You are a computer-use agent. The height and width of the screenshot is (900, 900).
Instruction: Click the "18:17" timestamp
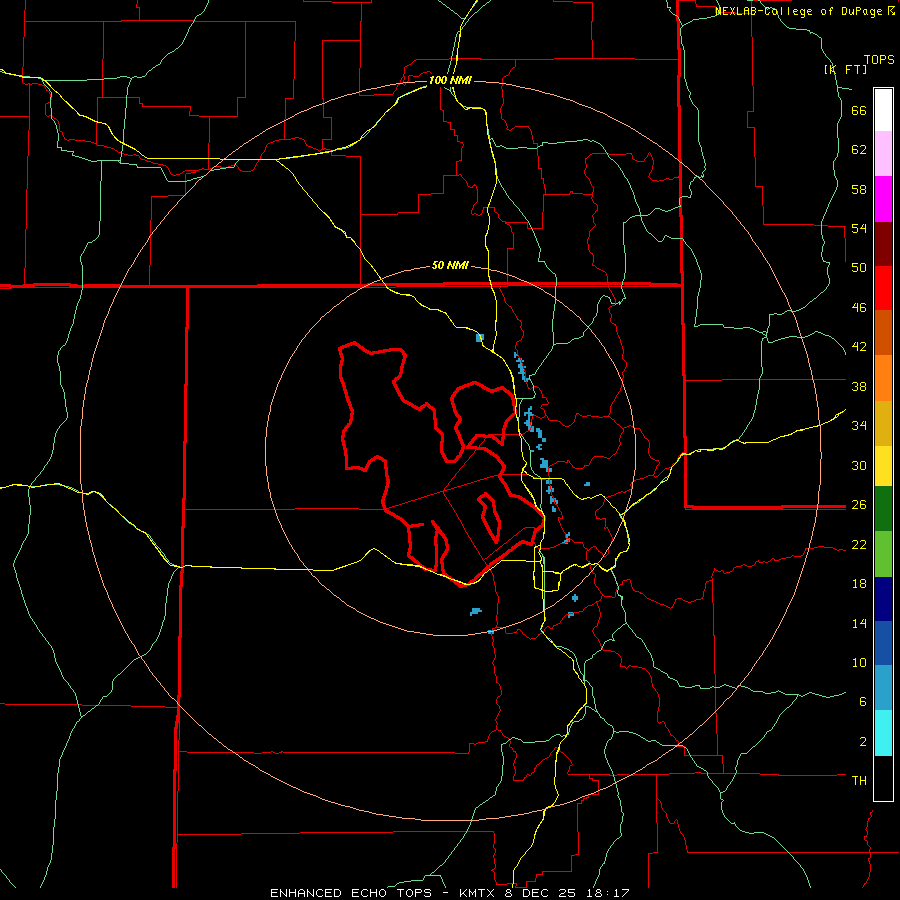click(x=607, y=893)
